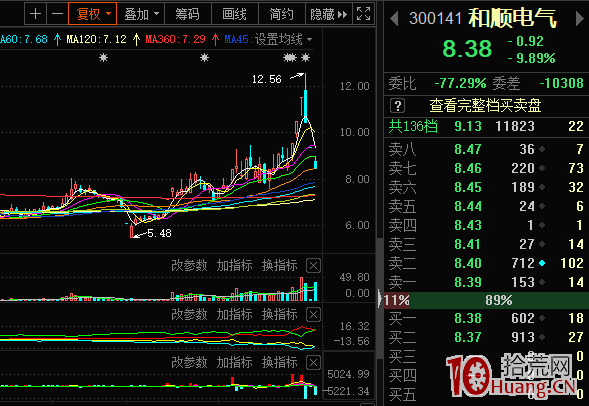Select 卖四 row price 8.43
Viewport: 589px width, 406px height.
tap(468, 225)
